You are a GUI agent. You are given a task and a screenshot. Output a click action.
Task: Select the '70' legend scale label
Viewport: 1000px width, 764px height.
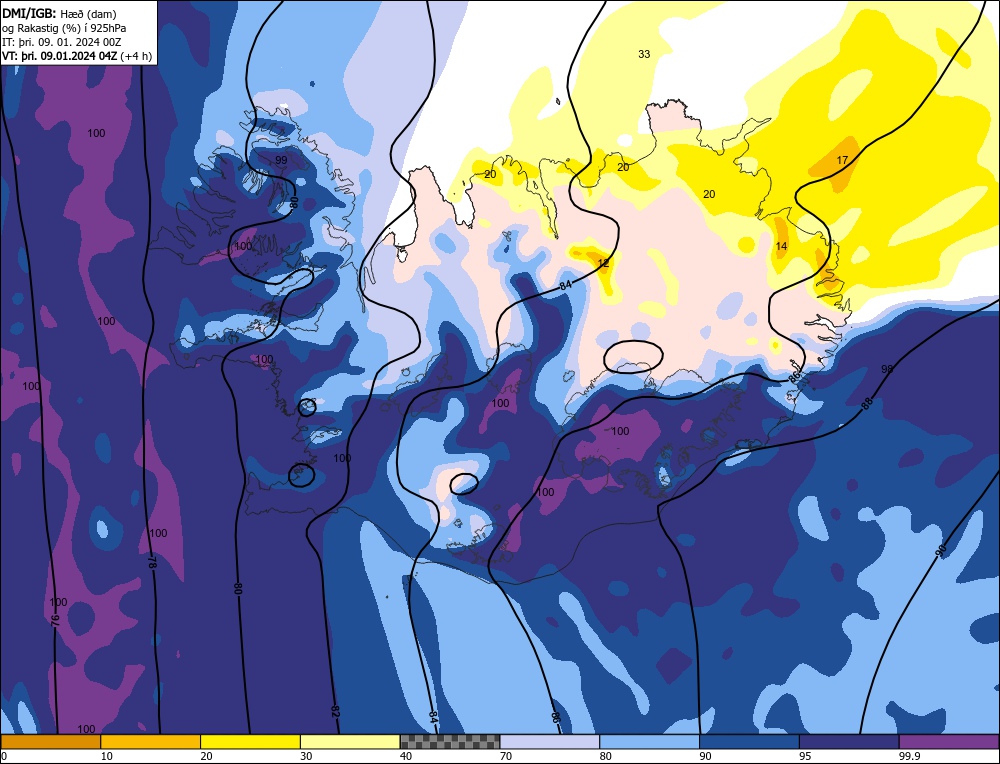(506, 756)
